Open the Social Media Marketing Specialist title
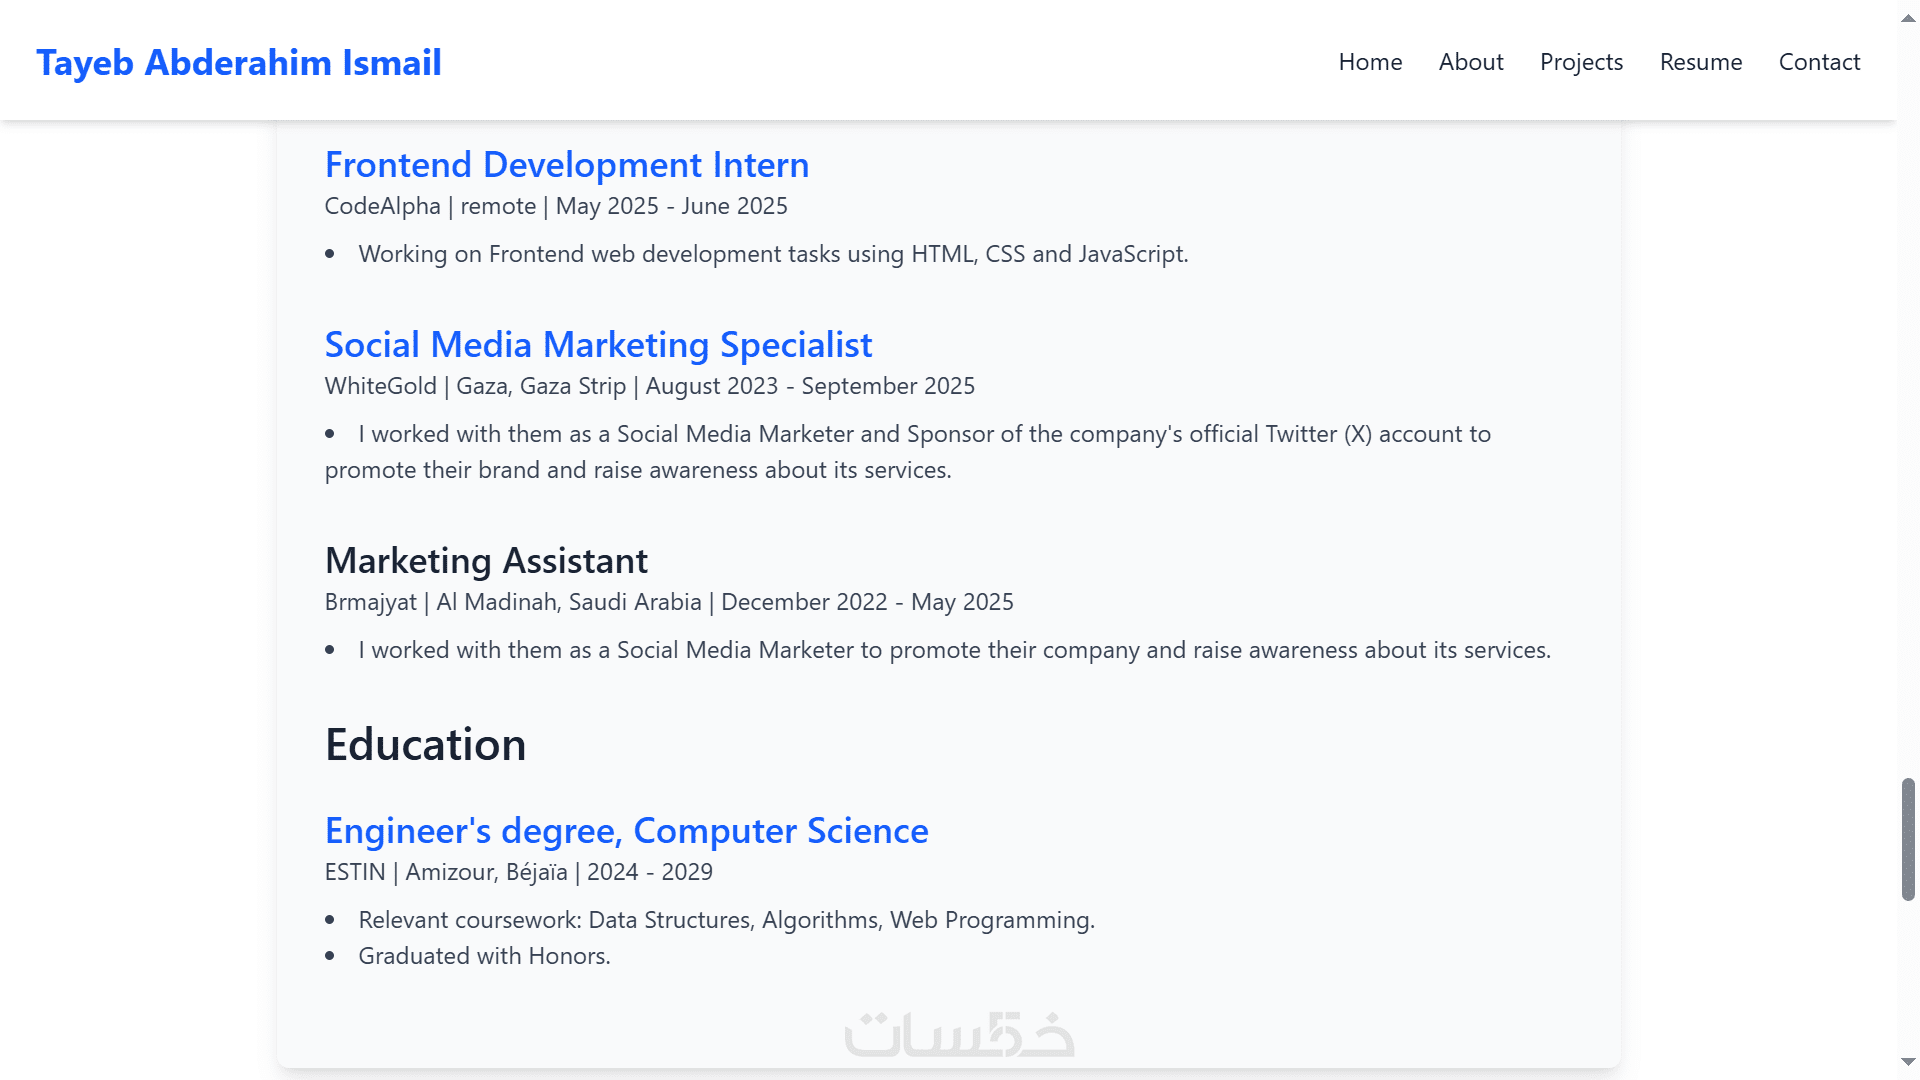 (x=598, y=345)
